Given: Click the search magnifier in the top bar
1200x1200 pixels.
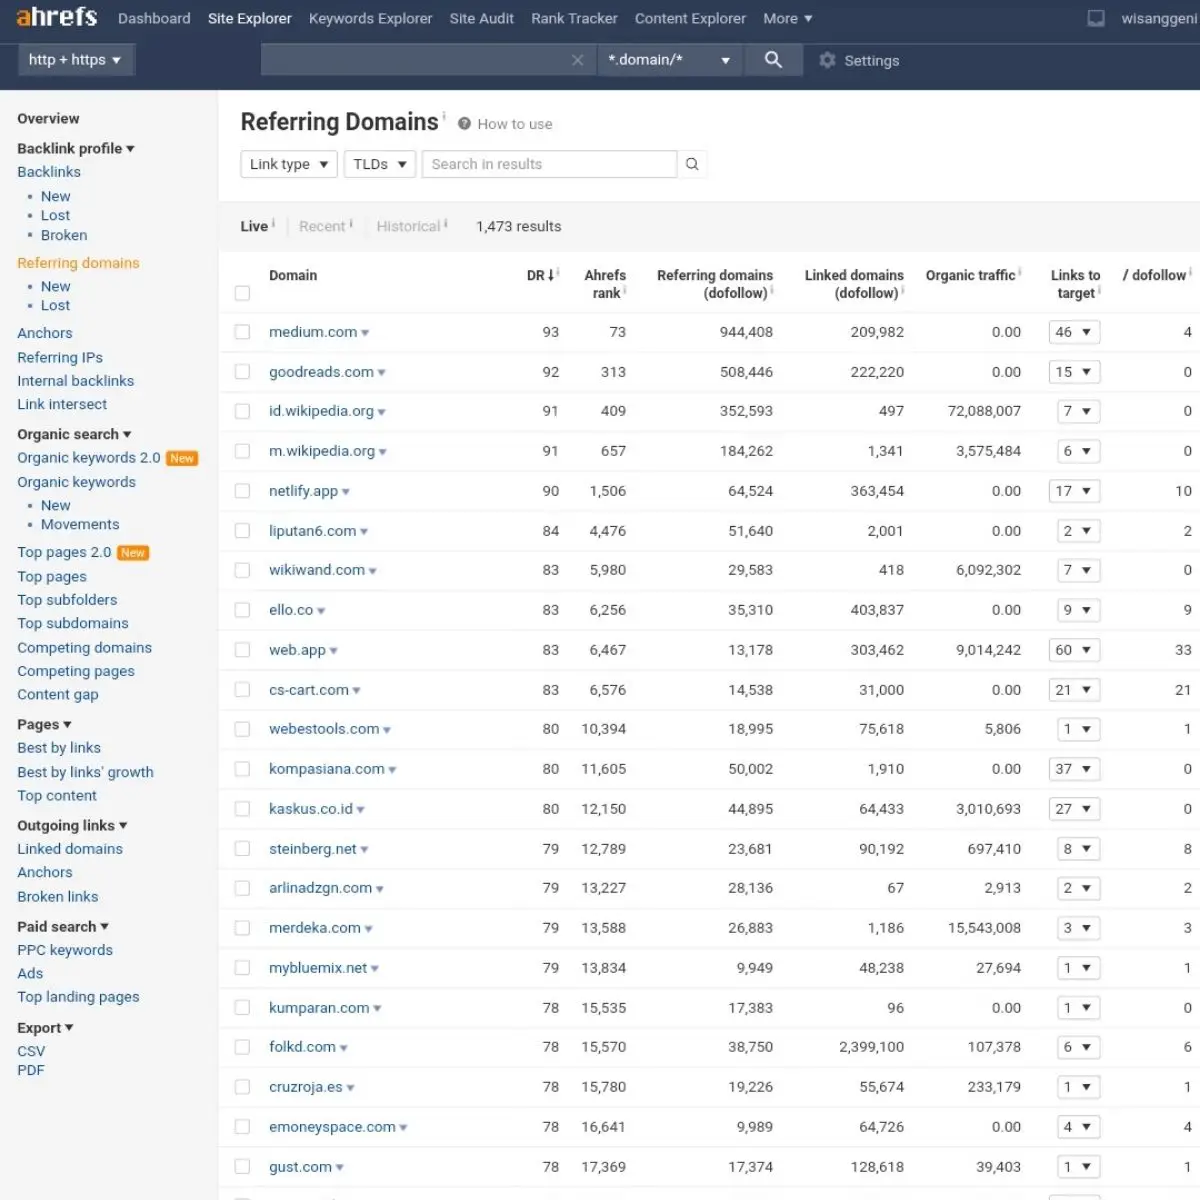Looking at the screenshot, I should (773, 60).
